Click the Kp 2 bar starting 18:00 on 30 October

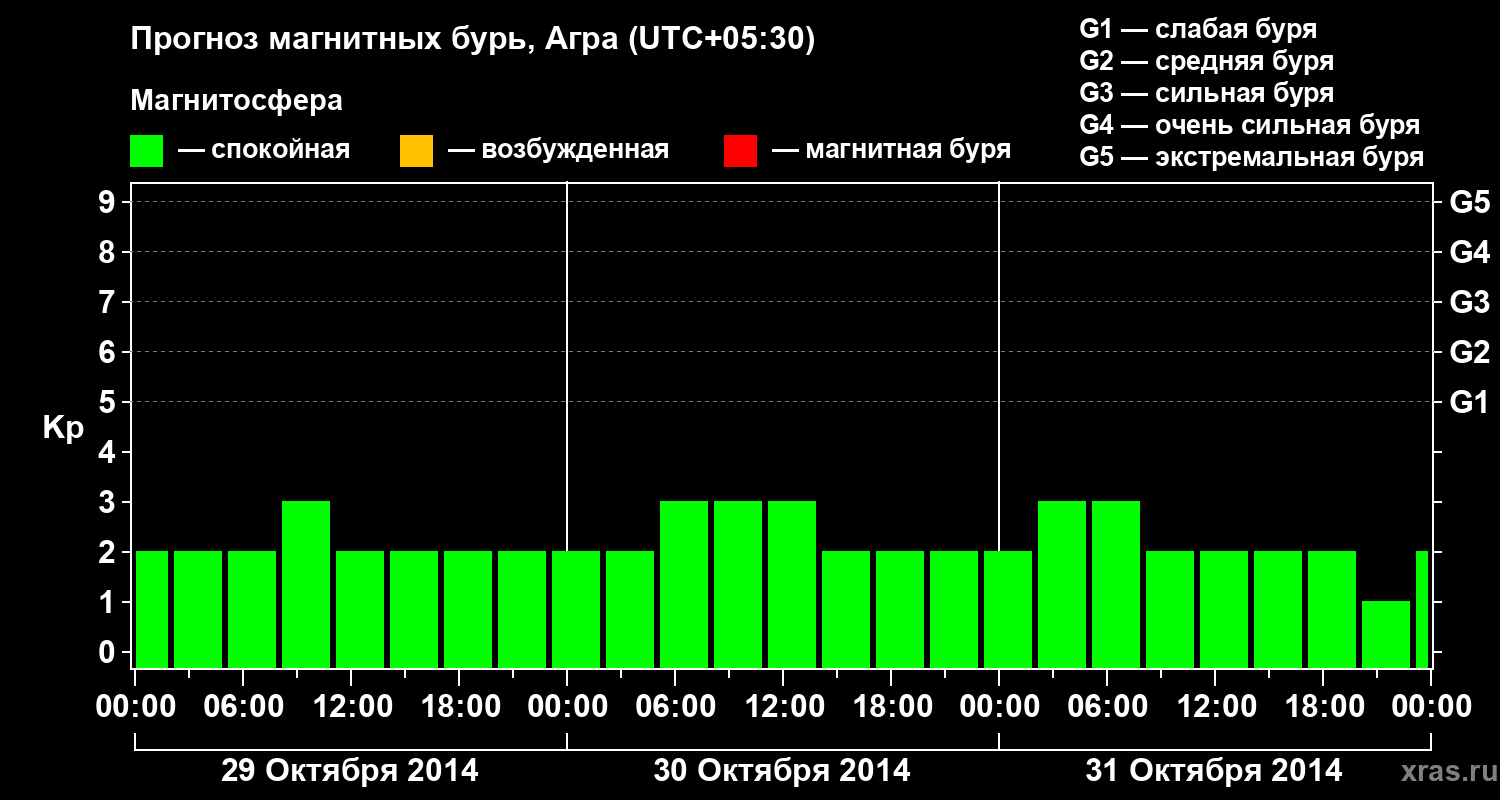pos(900,609)
